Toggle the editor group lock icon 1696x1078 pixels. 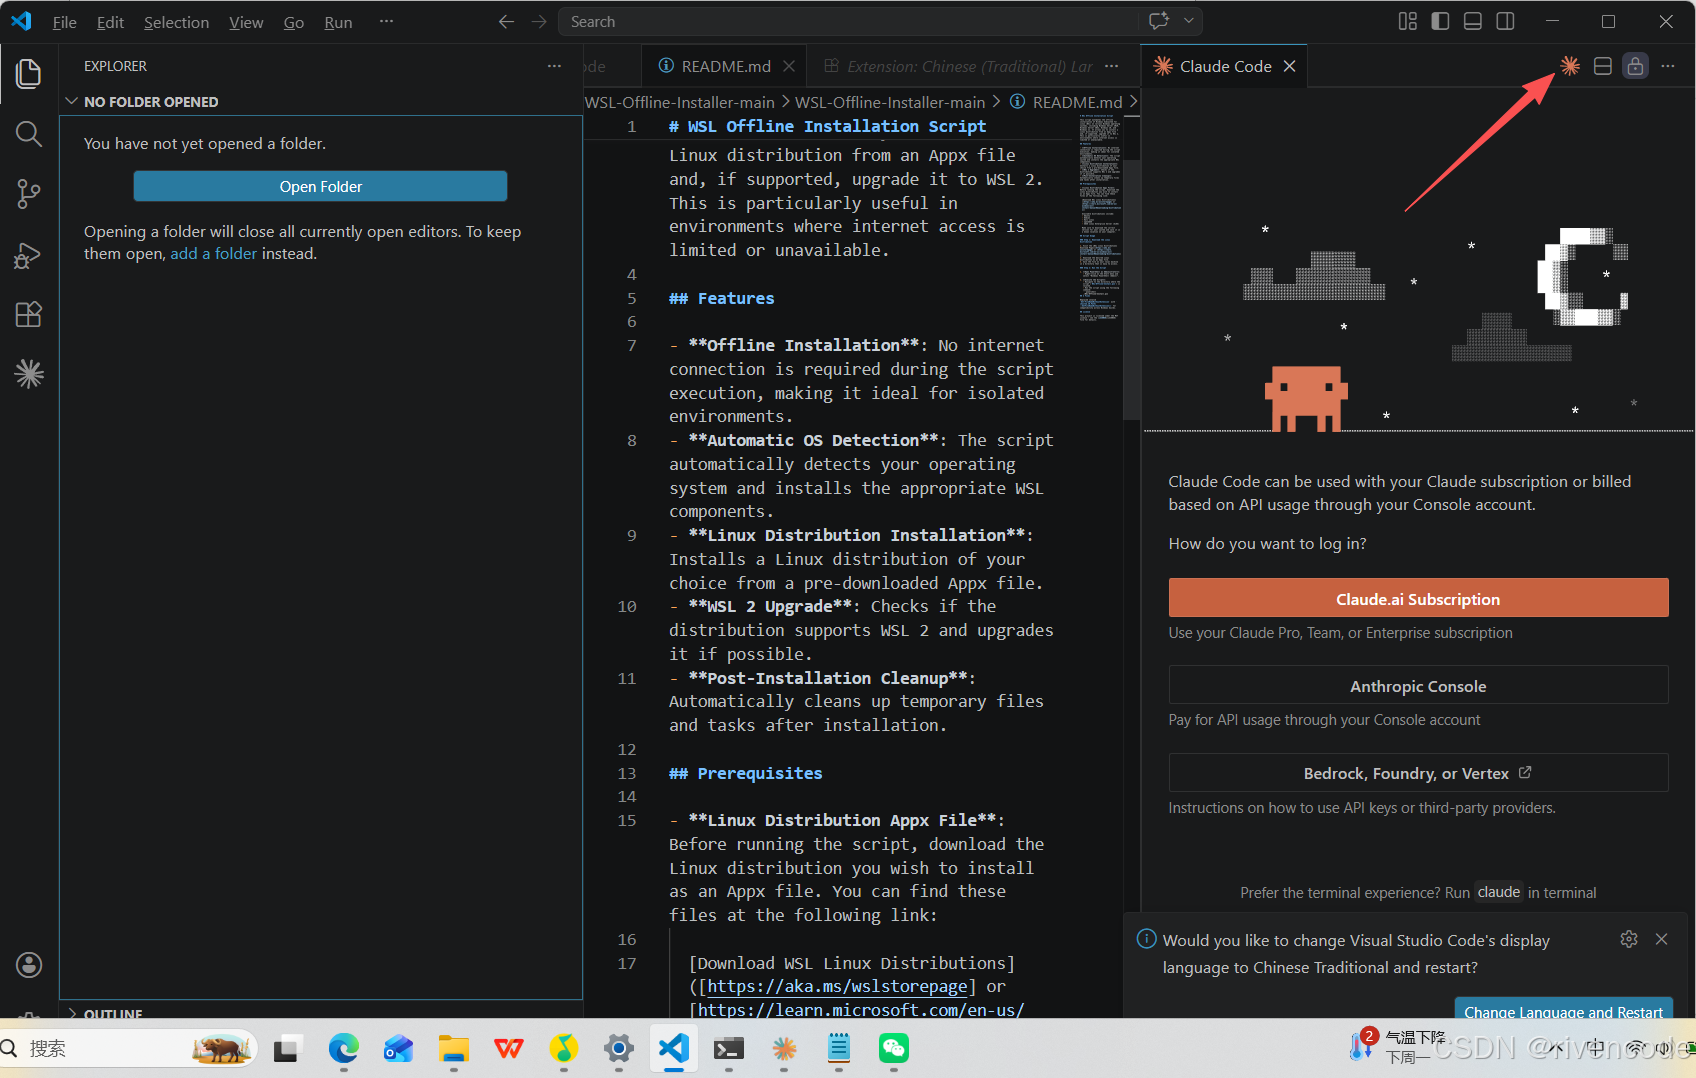[x=1635, y=66]
